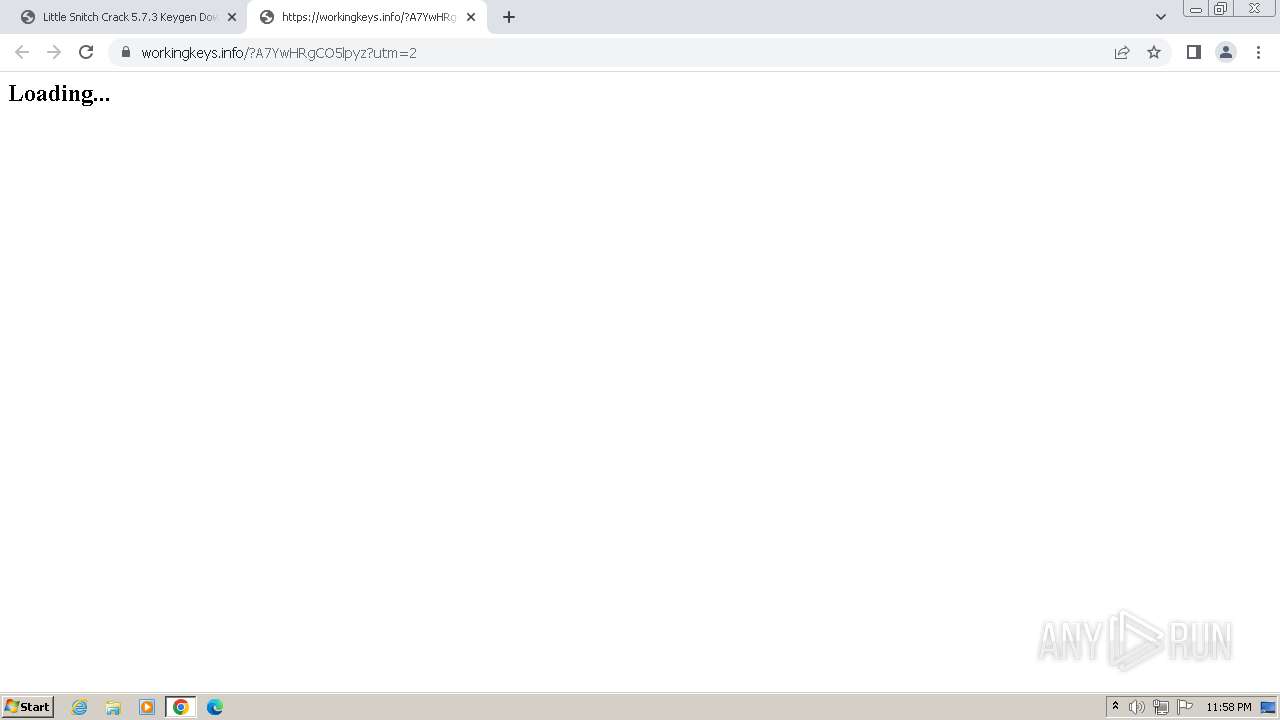Open Windows Explorer folder icon
Viewport: 1280px width, 720px height.
113,707
